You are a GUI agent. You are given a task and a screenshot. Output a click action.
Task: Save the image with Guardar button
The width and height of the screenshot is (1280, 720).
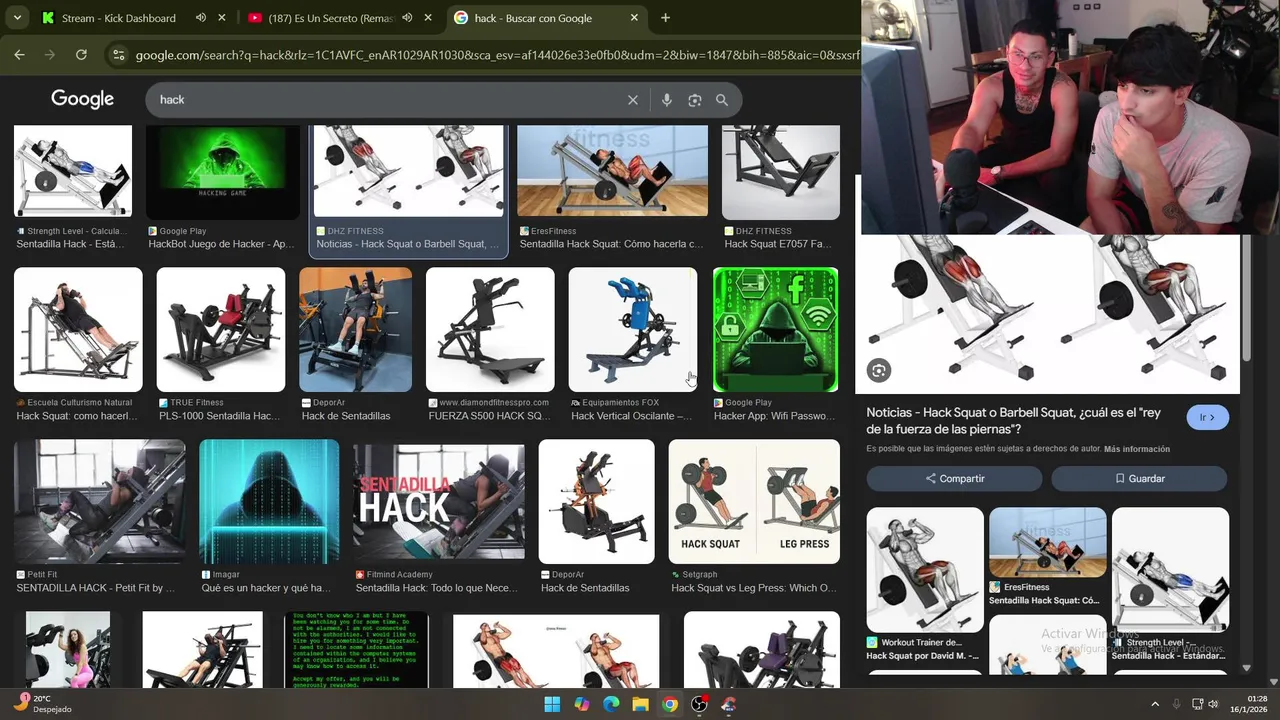[1140, 478]
